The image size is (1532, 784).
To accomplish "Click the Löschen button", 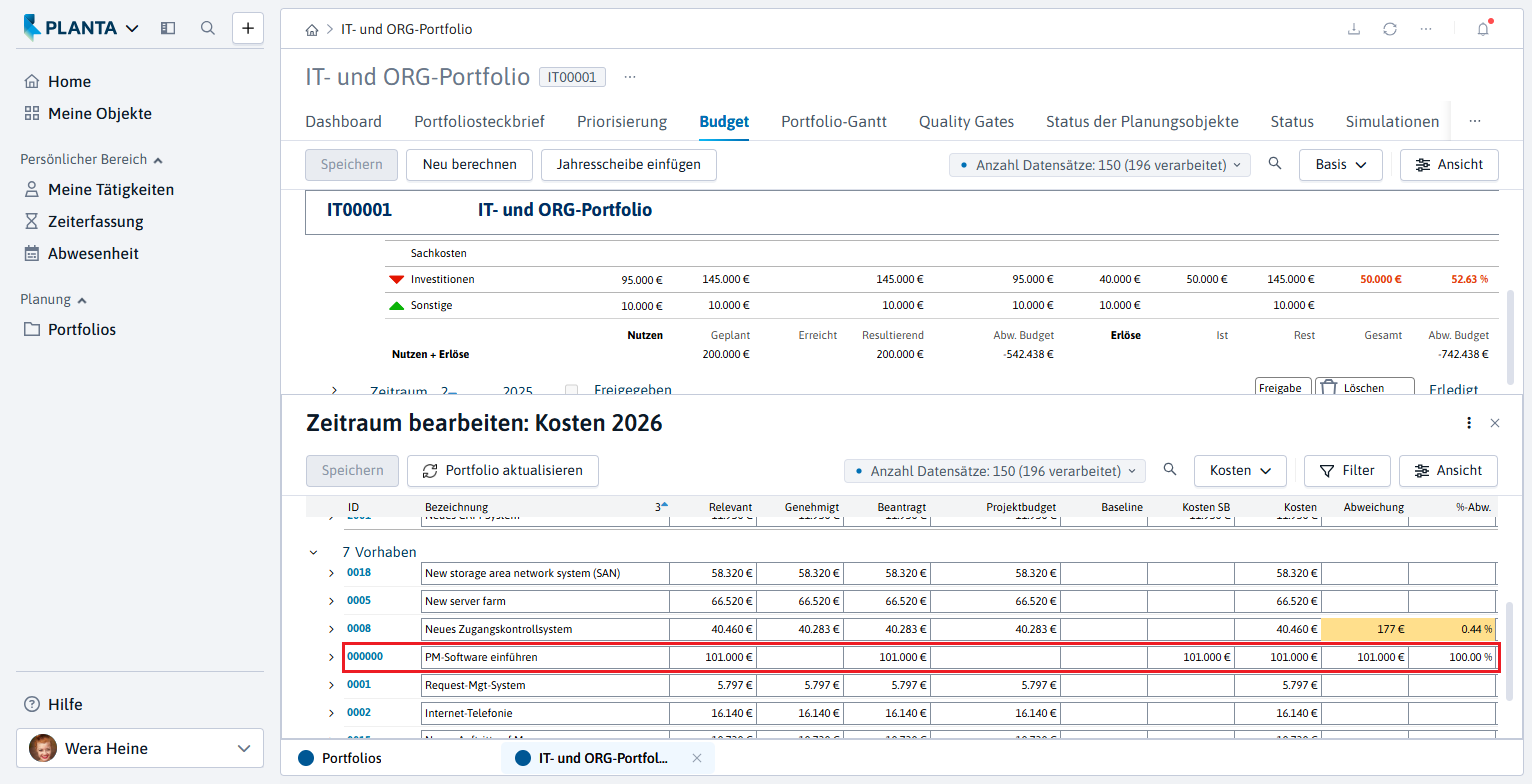I will 1364,387.
